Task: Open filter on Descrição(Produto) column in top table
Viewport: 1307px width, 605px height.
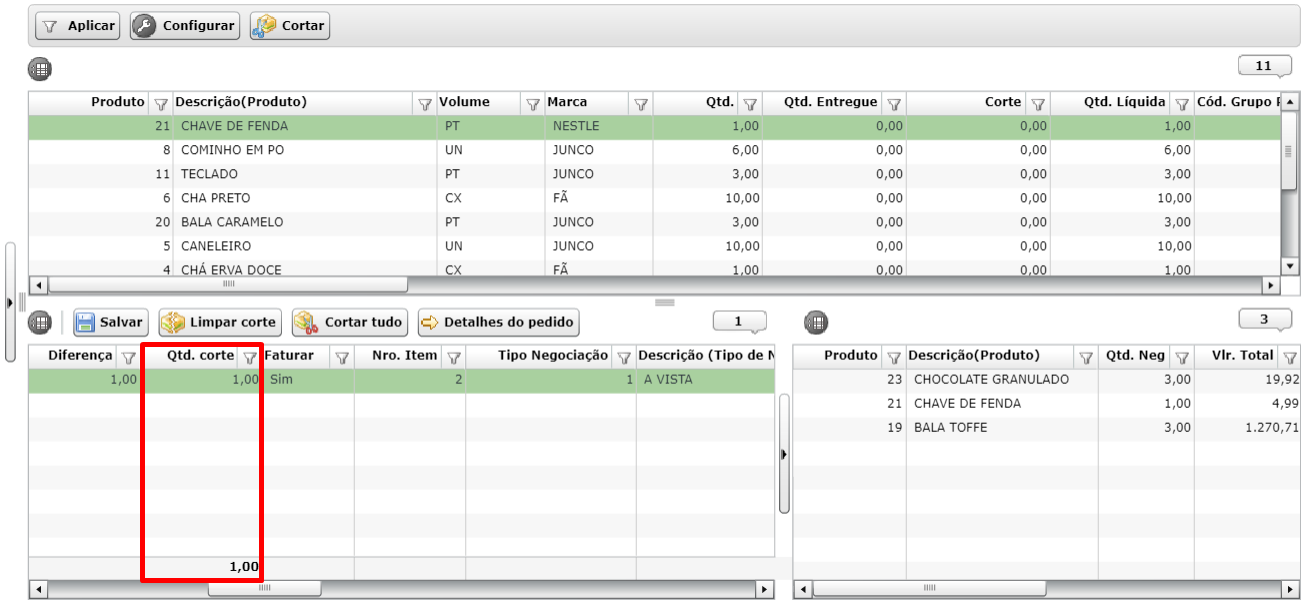Action: coord(425,103)
